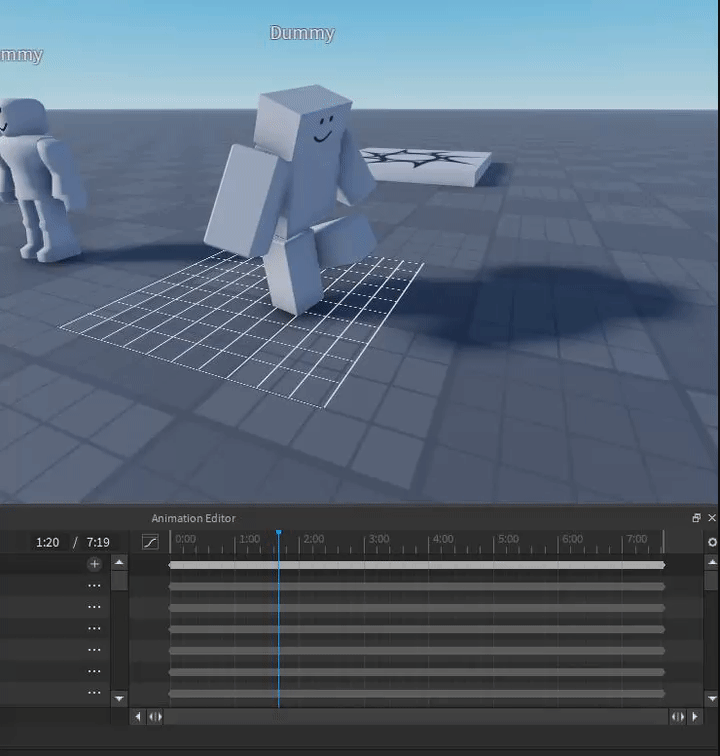Click the timeline vertical scrollbar thumb at far right
Viewport: 720px width, 756px height.
pos(712,580)
